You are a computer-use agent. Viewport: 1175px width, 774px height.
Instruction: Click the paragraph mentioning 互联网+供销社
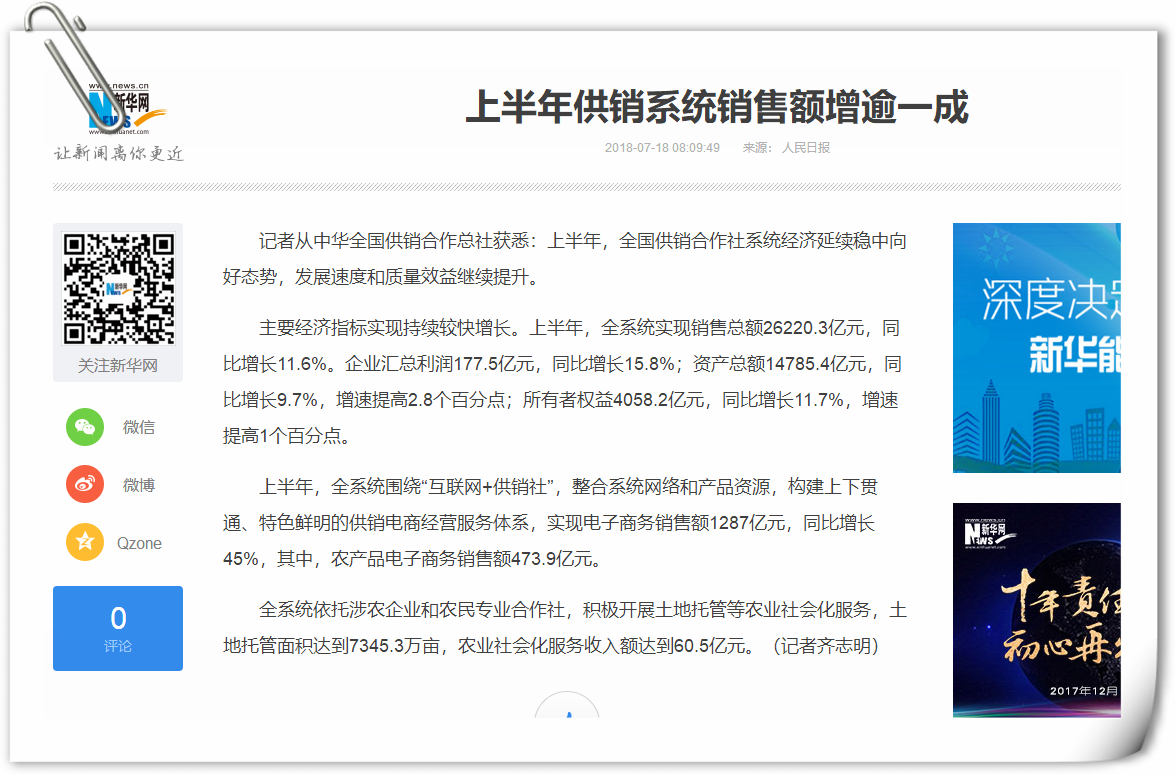pyautogui.click(x=551, y=522)
